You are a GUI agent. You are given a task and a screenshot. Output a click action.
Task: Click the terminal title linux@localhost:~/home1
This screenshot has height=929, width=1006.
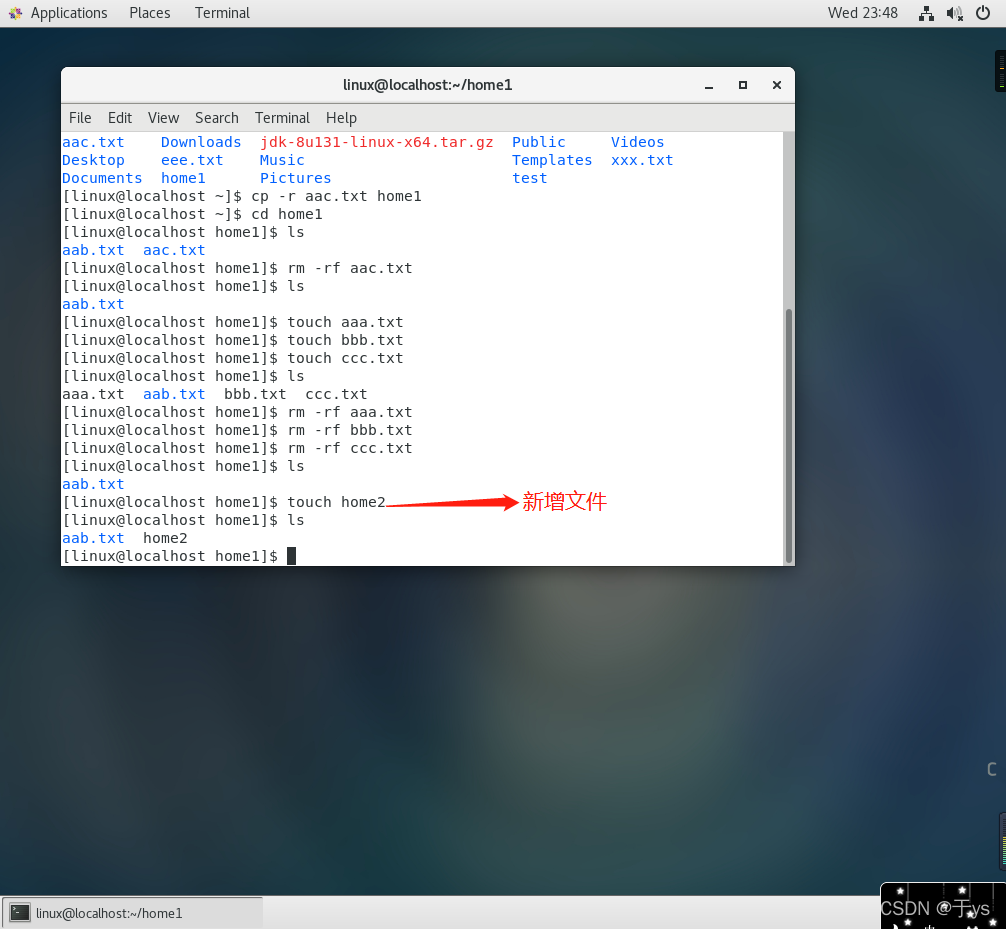[x=427, y=85]
